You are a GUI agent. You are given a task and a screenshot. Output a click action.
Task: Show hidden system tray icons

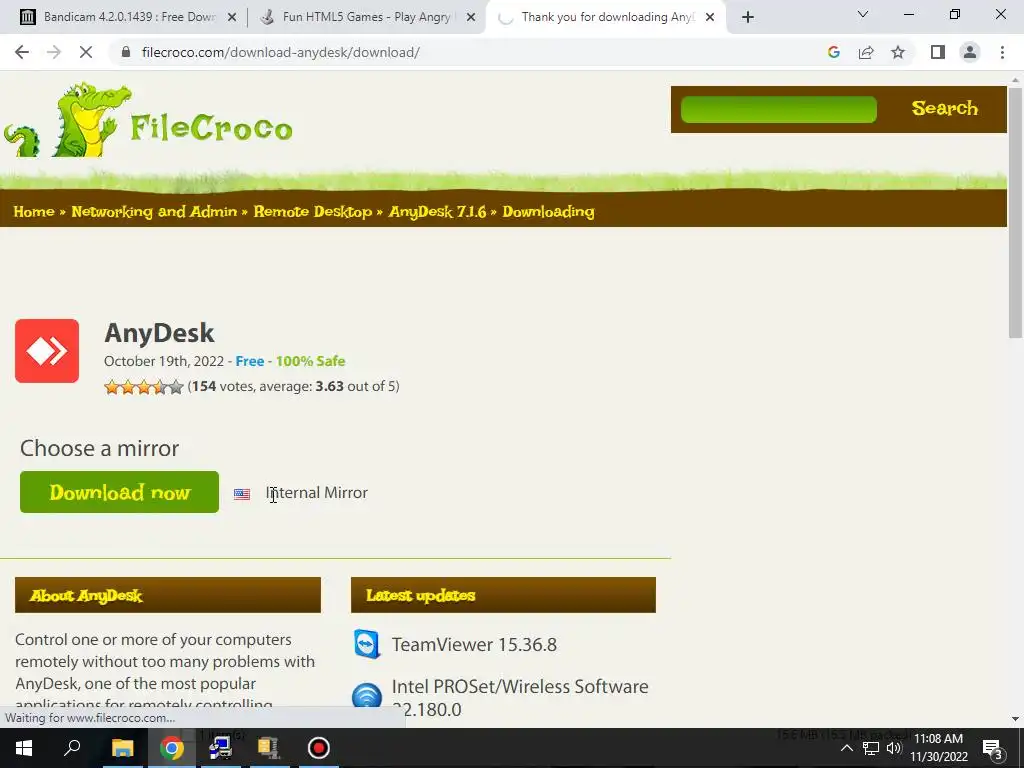(846, 748)
